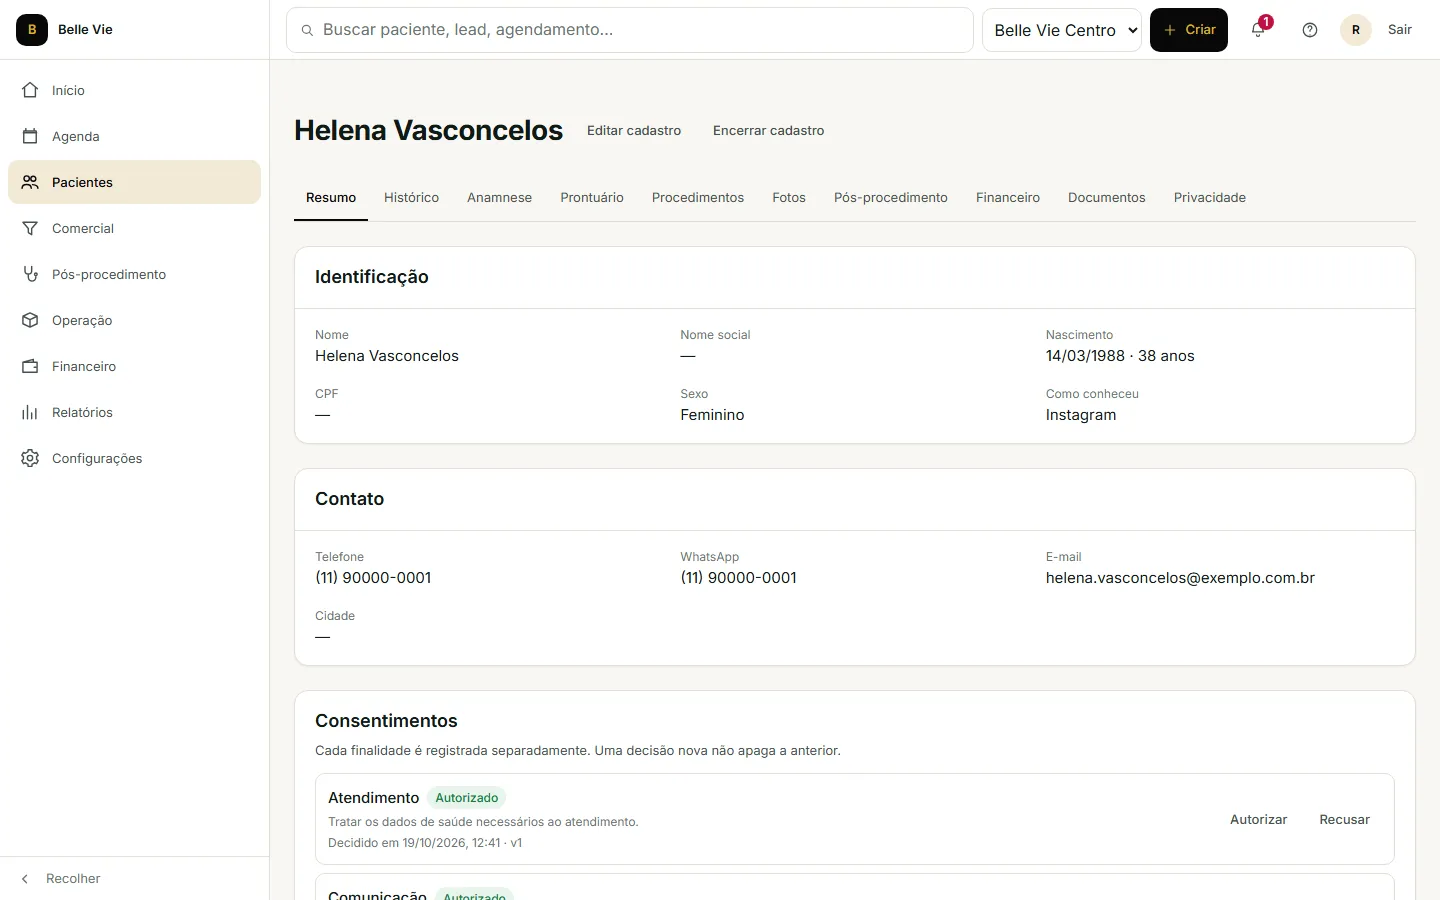Click the help question mark icon
The width and height of the screenshot is (1440, 900).
1310,30
